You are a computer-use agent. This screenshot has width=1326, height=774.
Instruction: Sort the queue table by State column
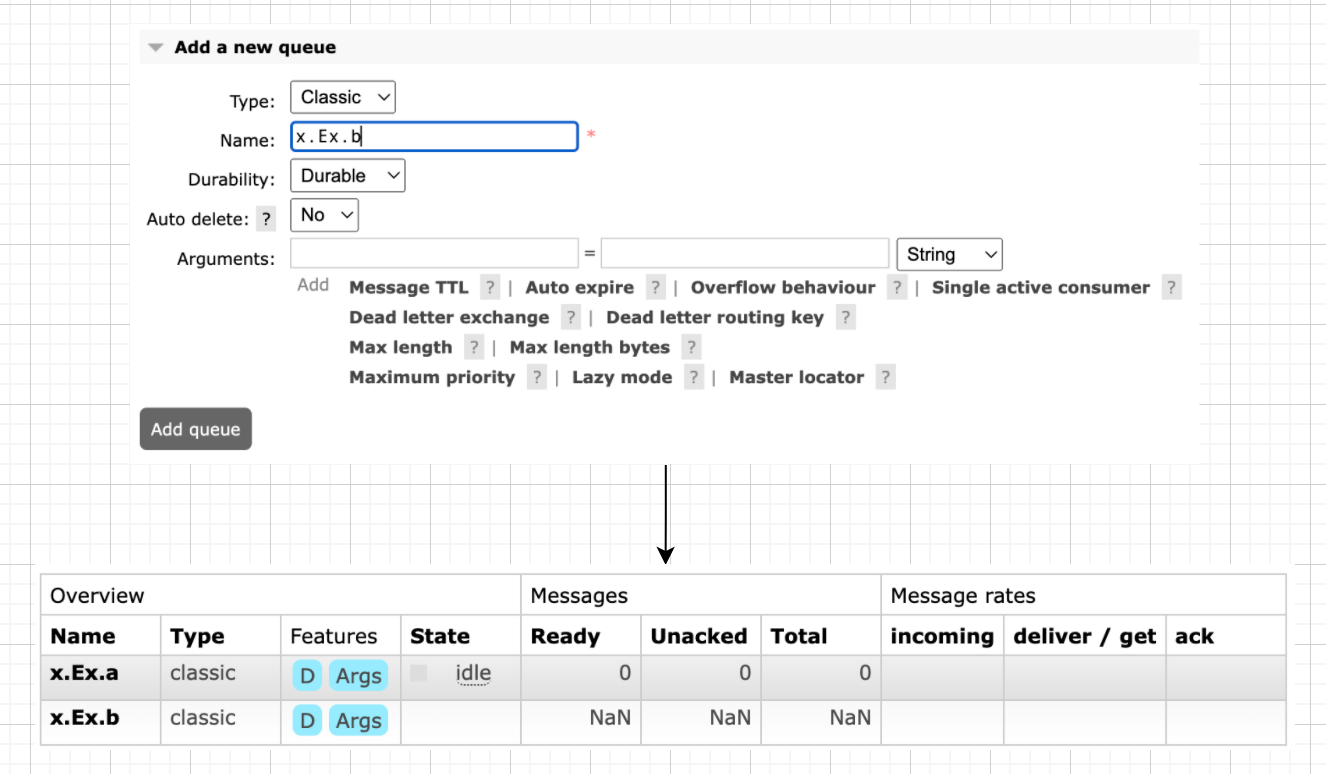(x=440, y=636)
